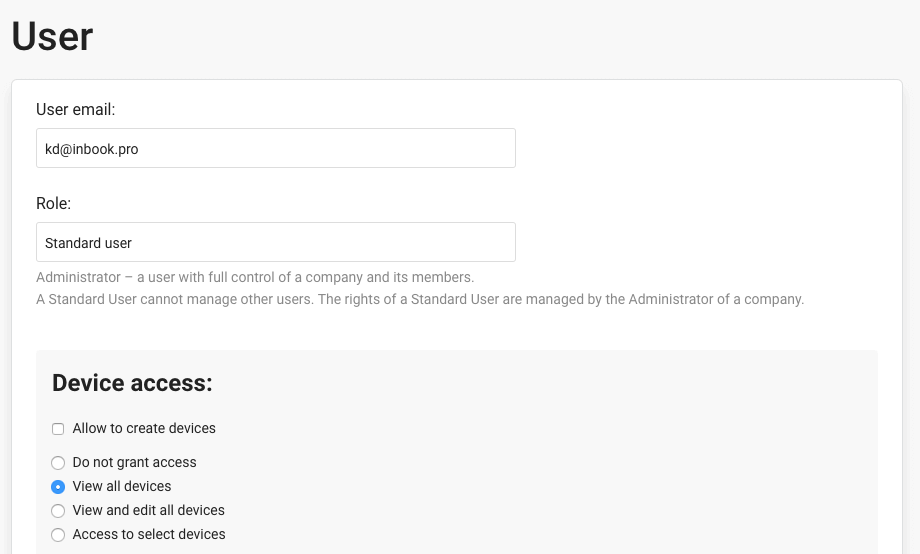Click the "Device access:" section heading
This screenshot has height=554, width=920.
(x=132, y=383)
